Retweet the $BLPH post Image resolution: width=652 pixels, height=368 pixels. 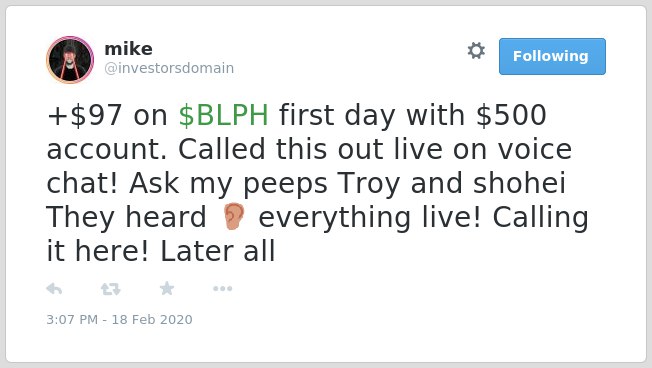pos(111,289)
